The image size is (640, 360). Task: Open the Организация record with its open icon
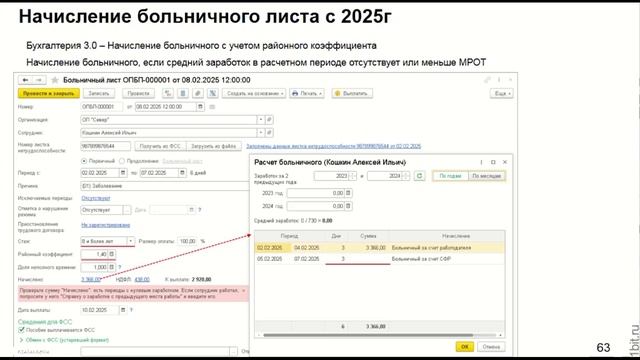click(269, 120)
